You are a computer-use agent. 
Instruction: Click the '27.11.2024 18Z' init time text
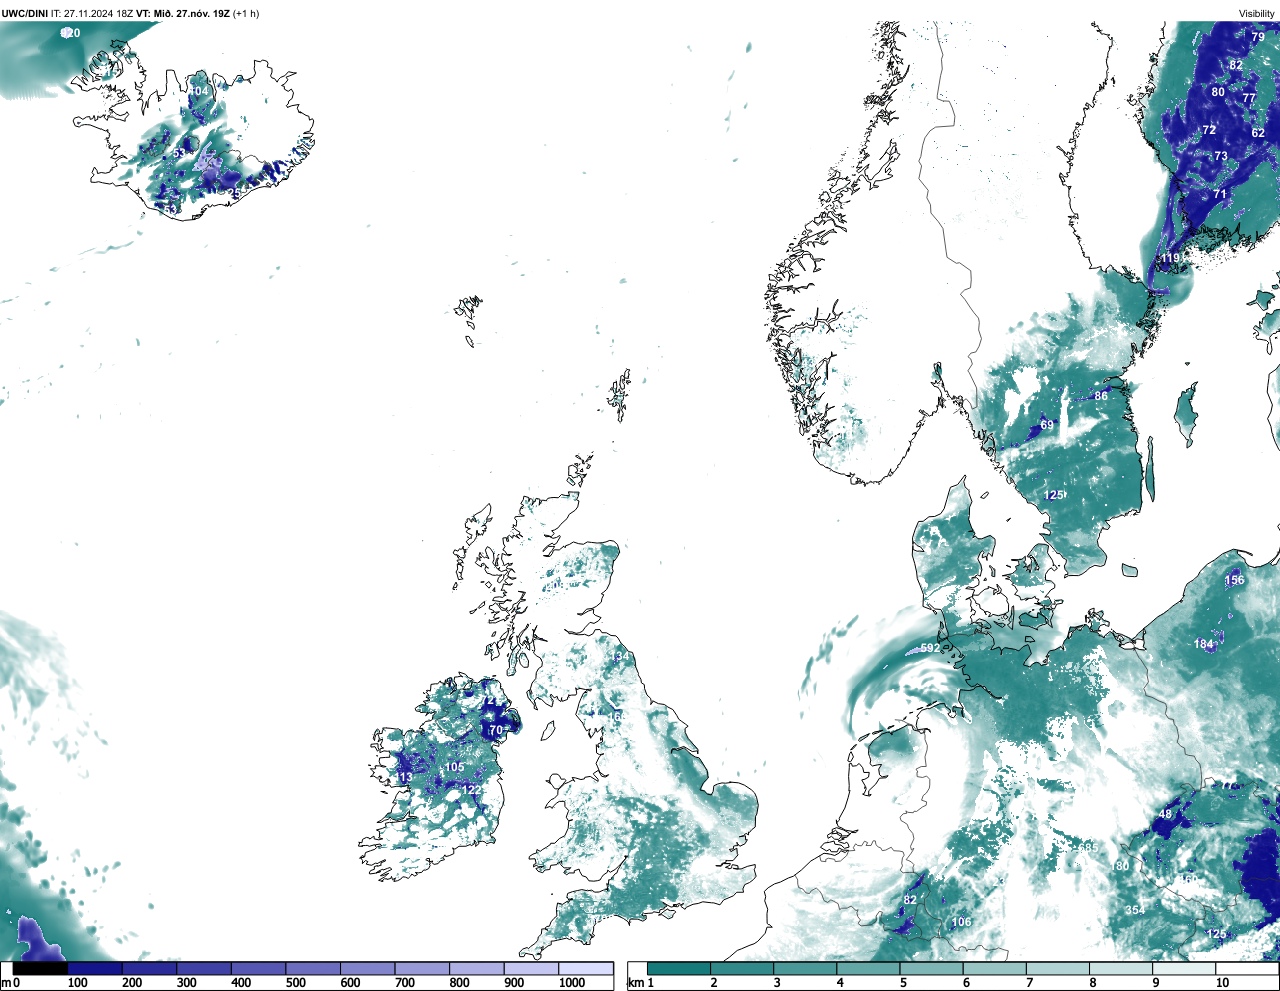tap(99, 13)
